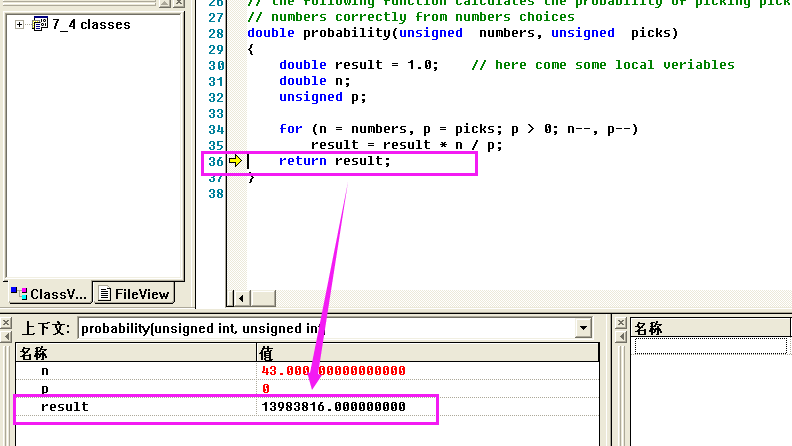Click the 'return result;' statement on line 36
Image resolution: width=792 pixels, height=446 pixels.
click(x=334, y=161)
